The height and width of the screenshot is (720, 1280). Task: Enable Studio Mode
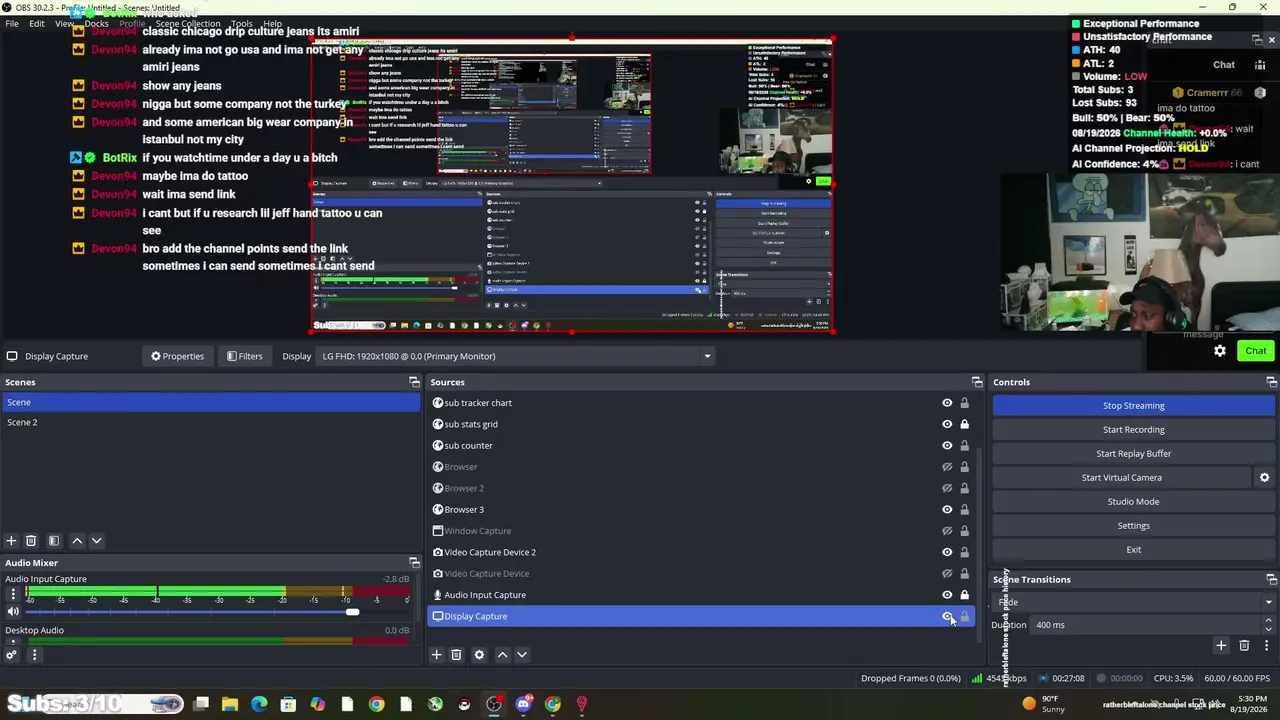(1134, 502)
